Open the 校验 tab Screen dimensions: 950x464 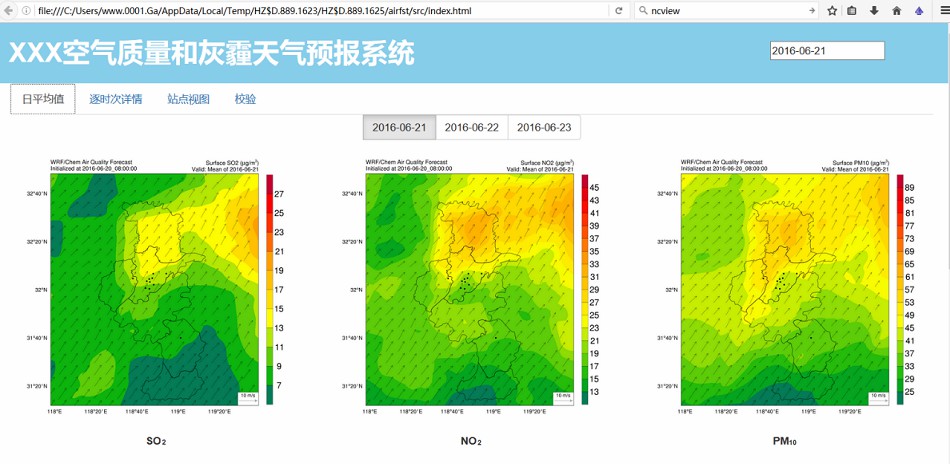point(245,99)
